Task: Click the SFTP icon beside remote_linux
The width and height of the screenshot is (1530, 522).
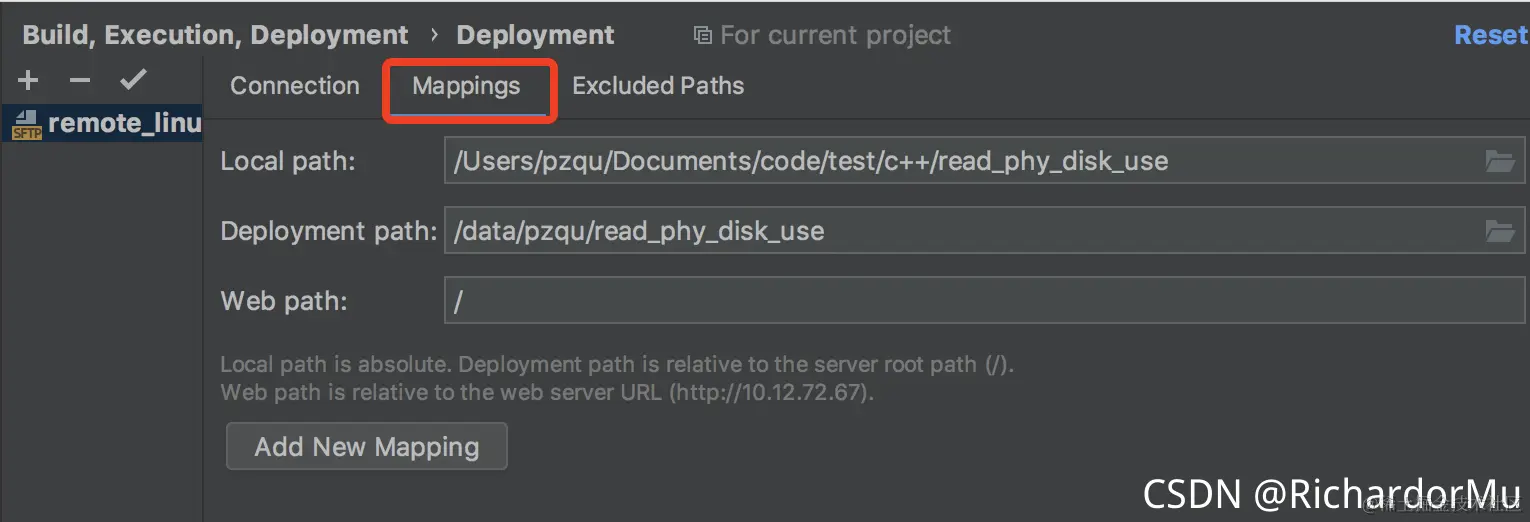Action: click(26, 124)
